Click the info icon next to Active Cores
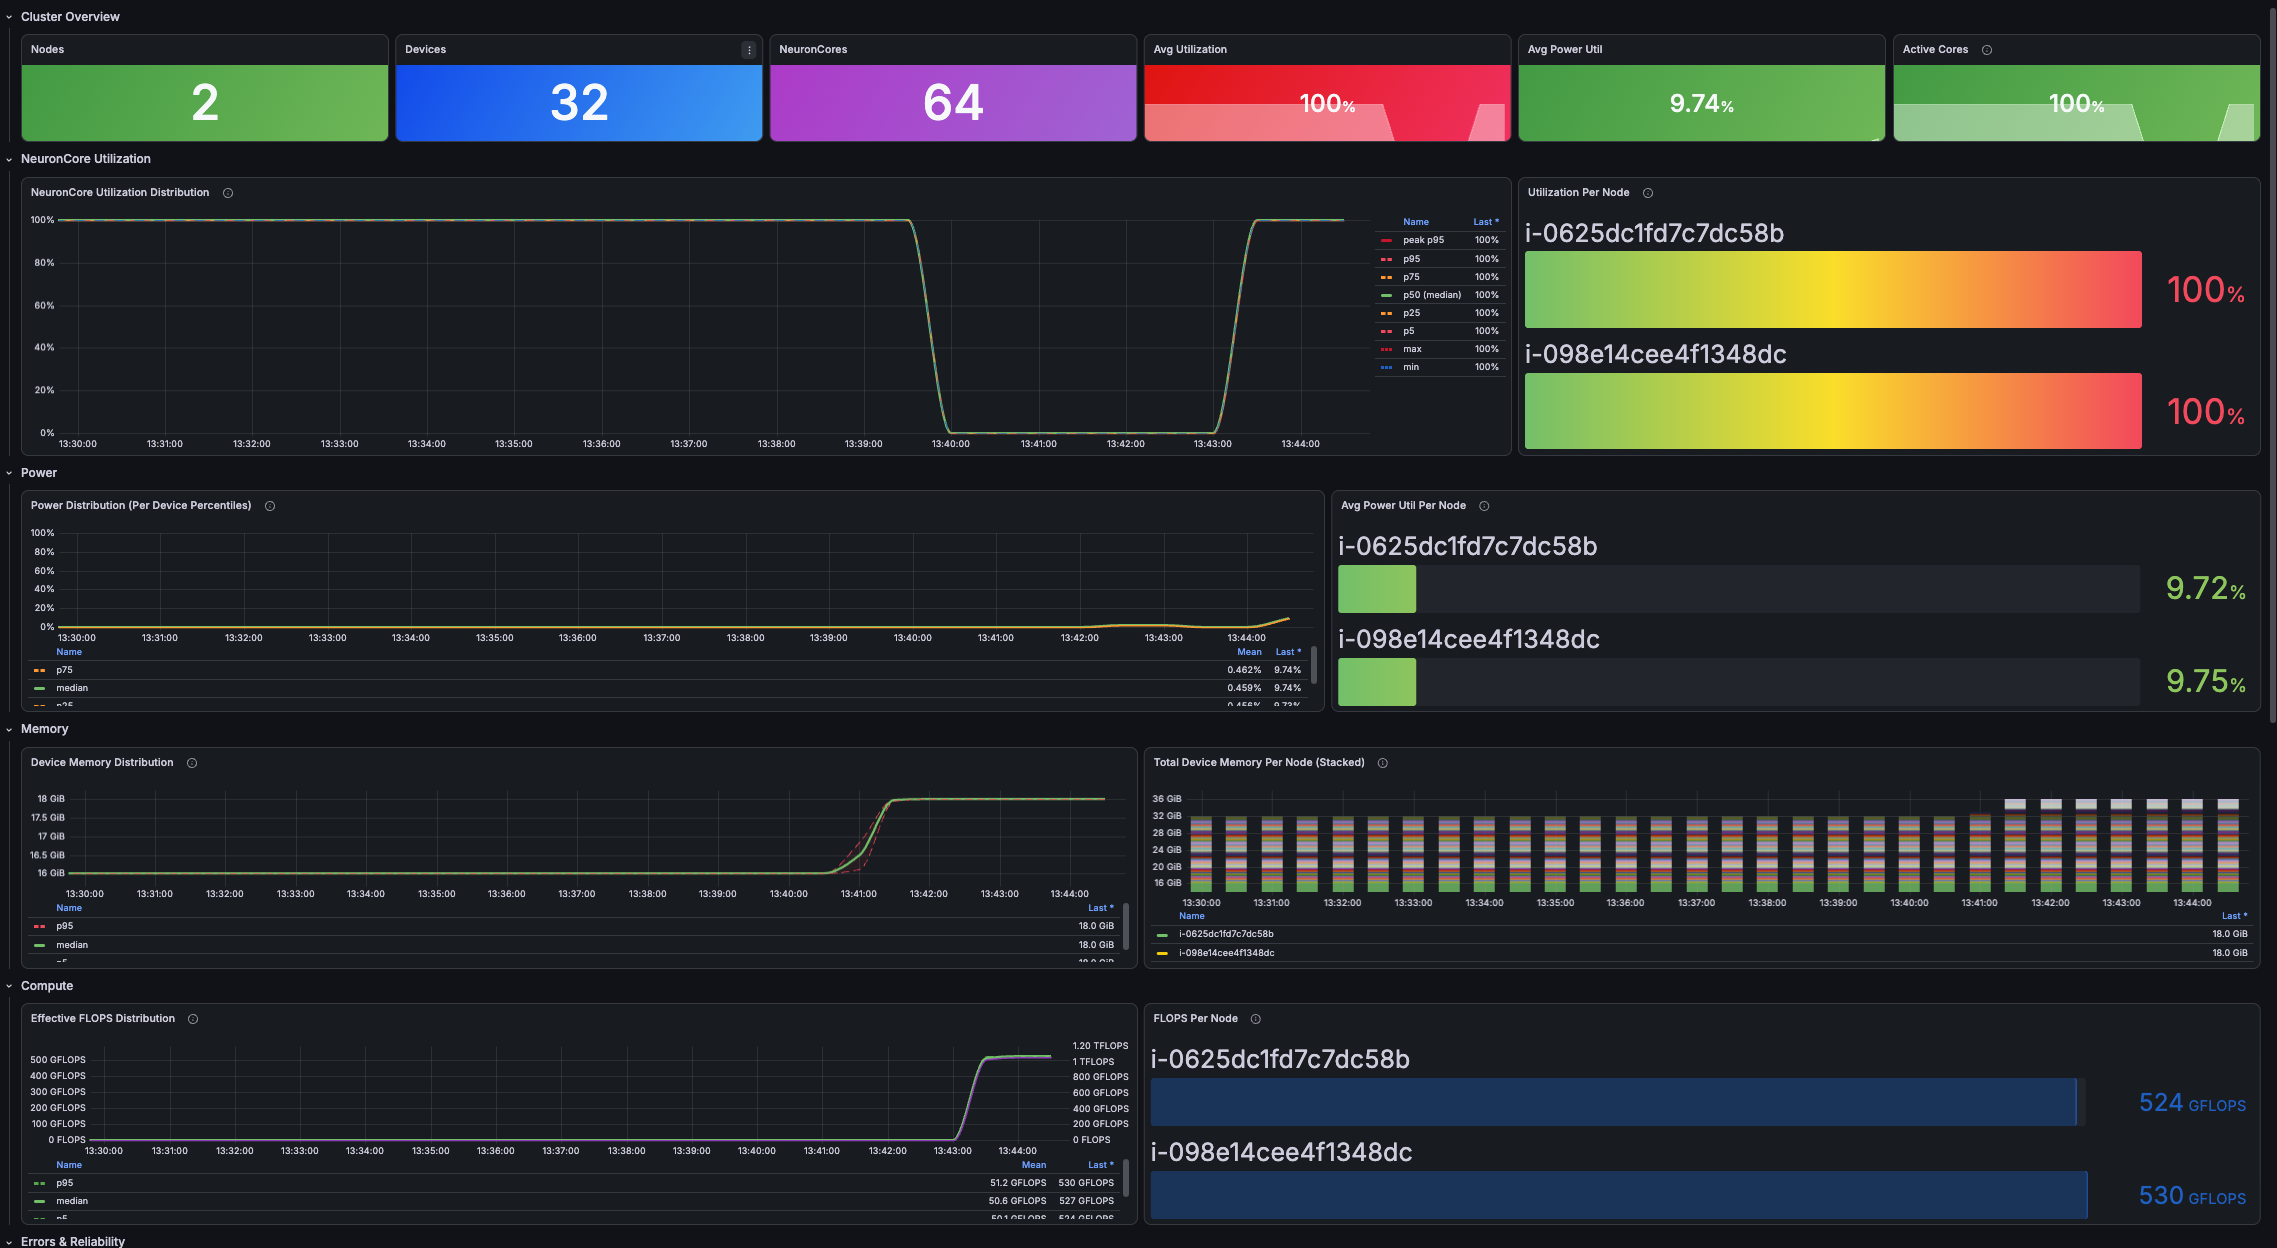Image resolution: width=2277 pixels, height=1248 pixels. 1987,50
